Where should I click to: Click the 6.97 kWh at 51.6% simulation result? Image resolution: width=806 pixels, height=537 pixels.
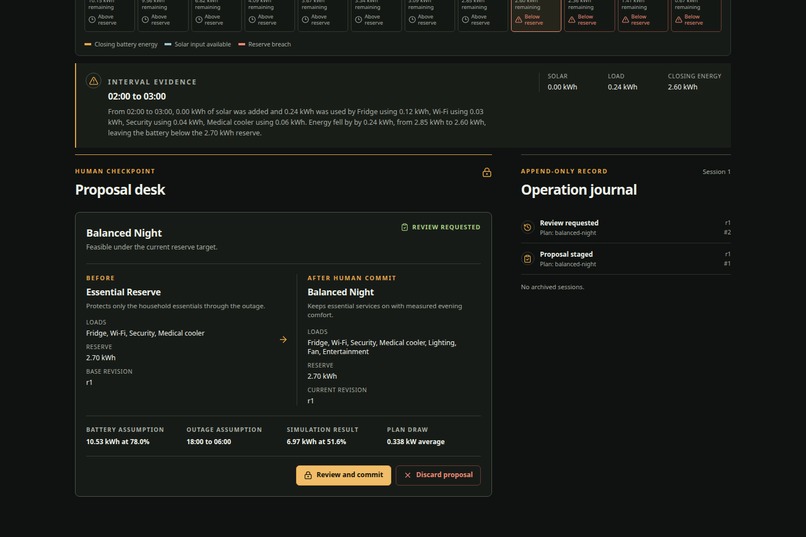coord(316,442)
